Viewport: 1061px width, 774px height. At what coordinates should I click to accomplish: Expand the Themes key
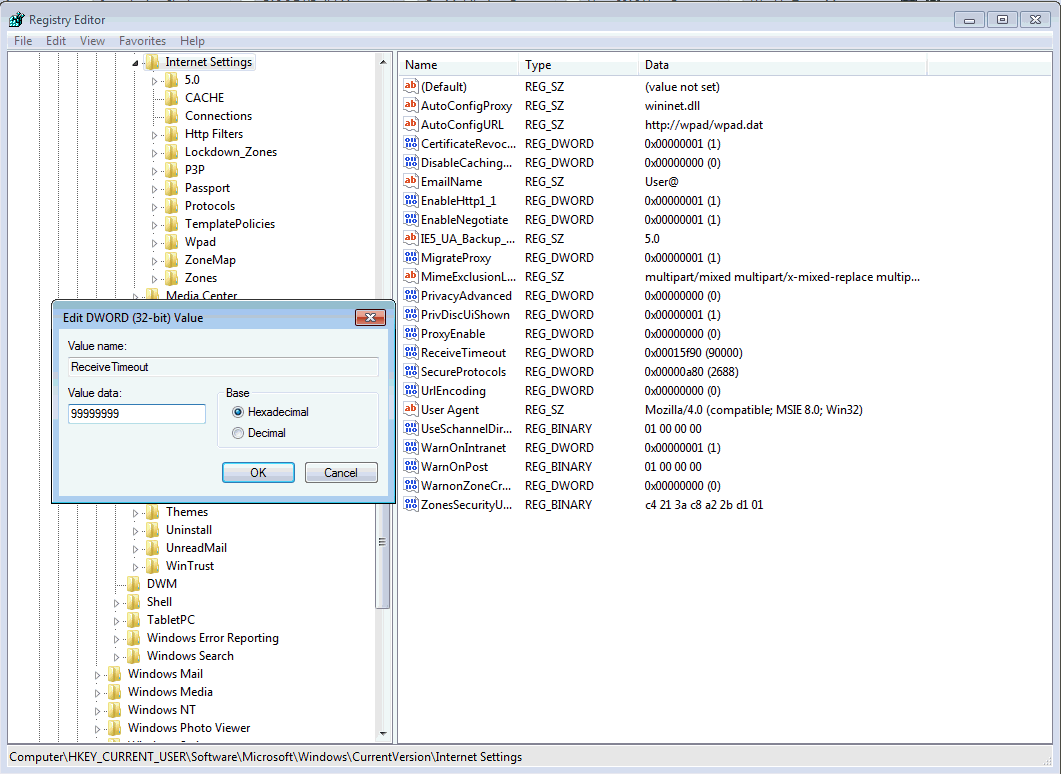(135, 513)
